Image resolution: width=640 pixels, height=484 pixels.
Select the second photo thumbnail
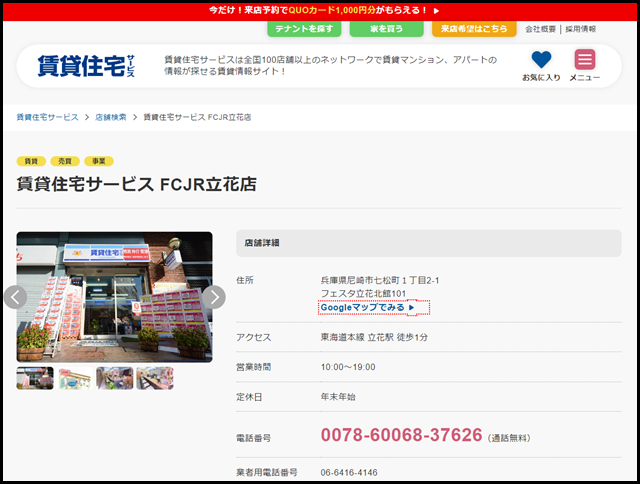click(75, 378)
